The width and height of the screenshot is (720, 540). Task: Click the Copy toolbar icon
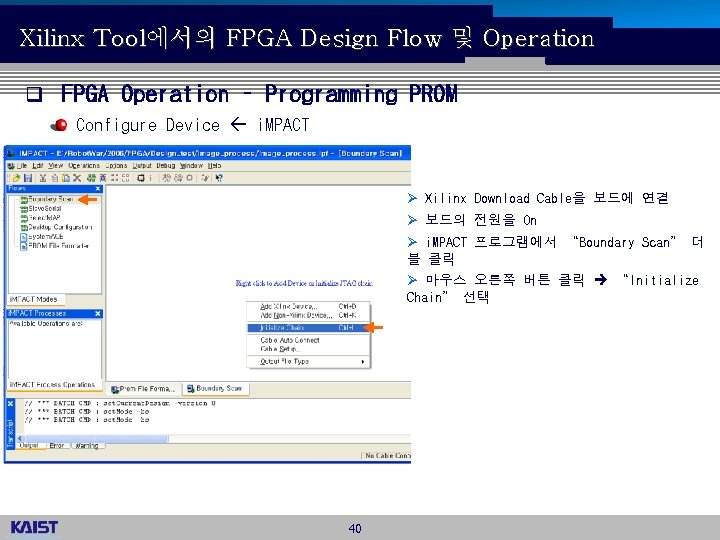54,178
